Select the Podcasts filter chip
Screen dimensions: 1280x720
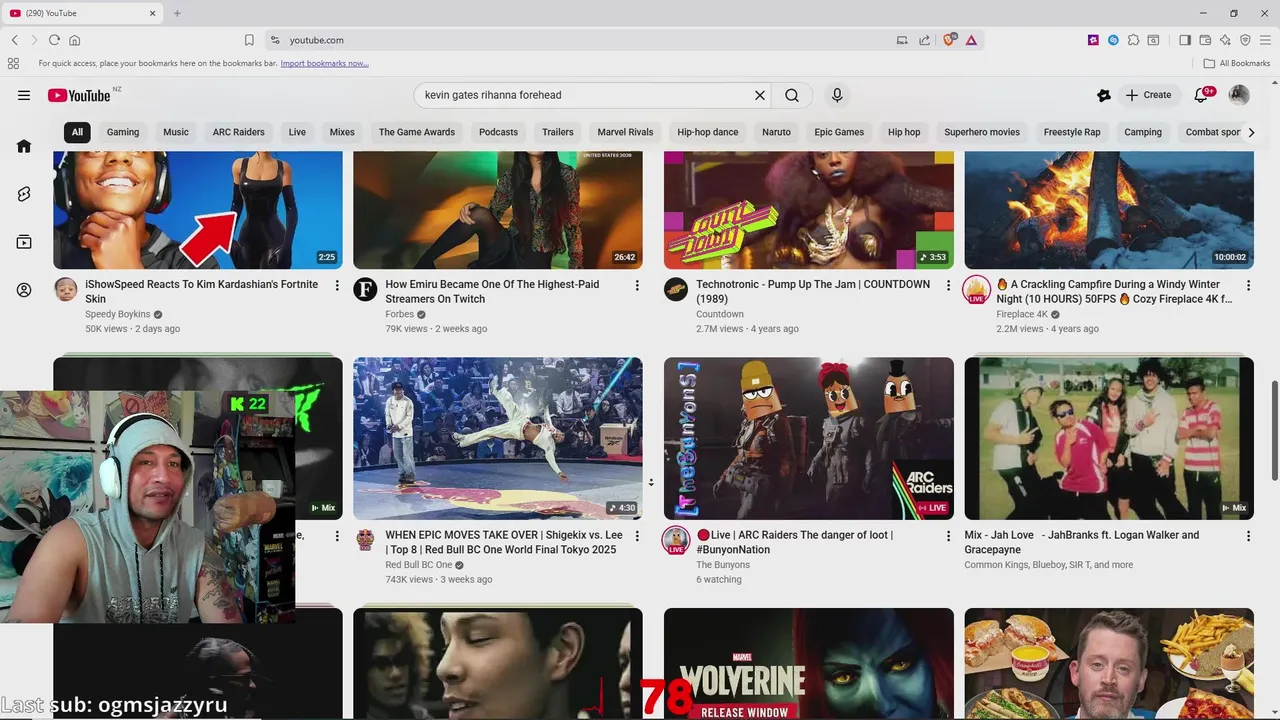(498, 132)
